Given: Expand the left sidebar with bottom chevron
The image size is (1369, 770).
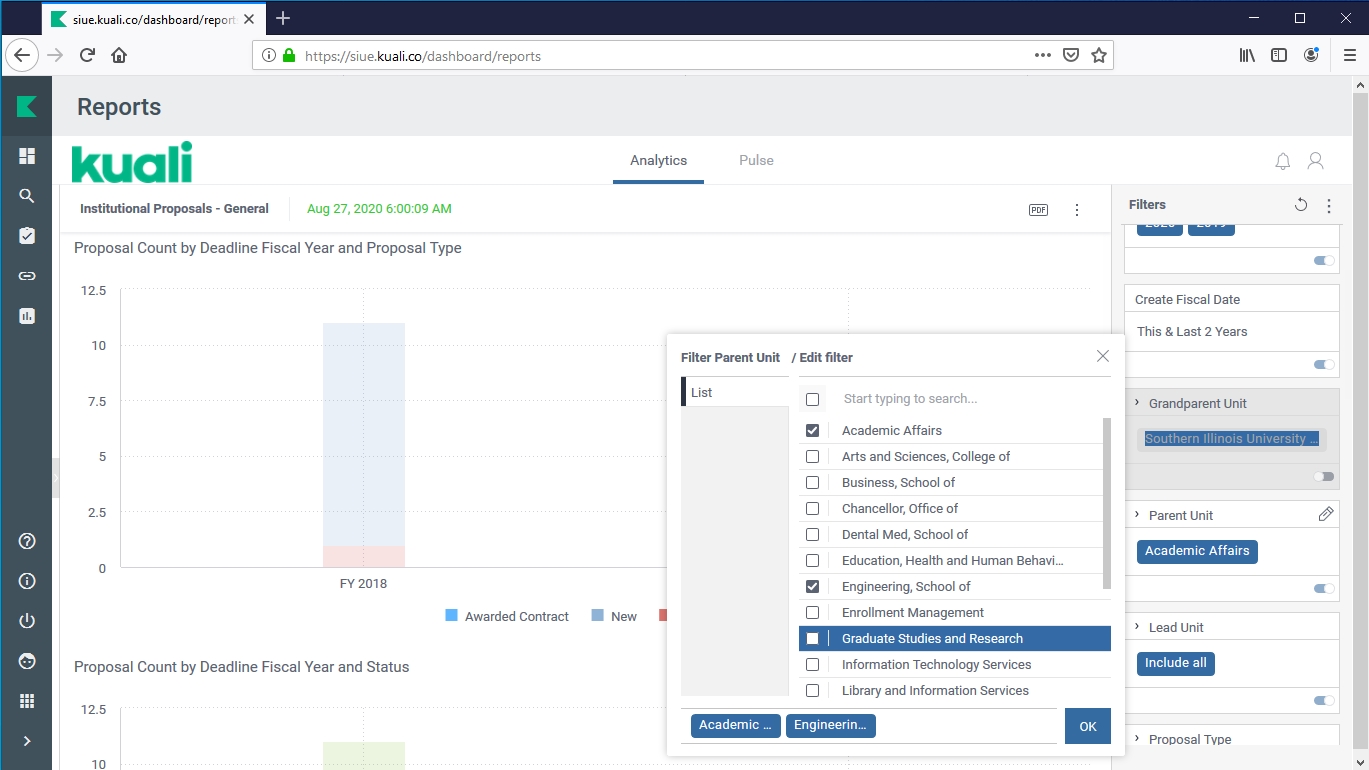Looking at the screenshot, I should (27, 741).
